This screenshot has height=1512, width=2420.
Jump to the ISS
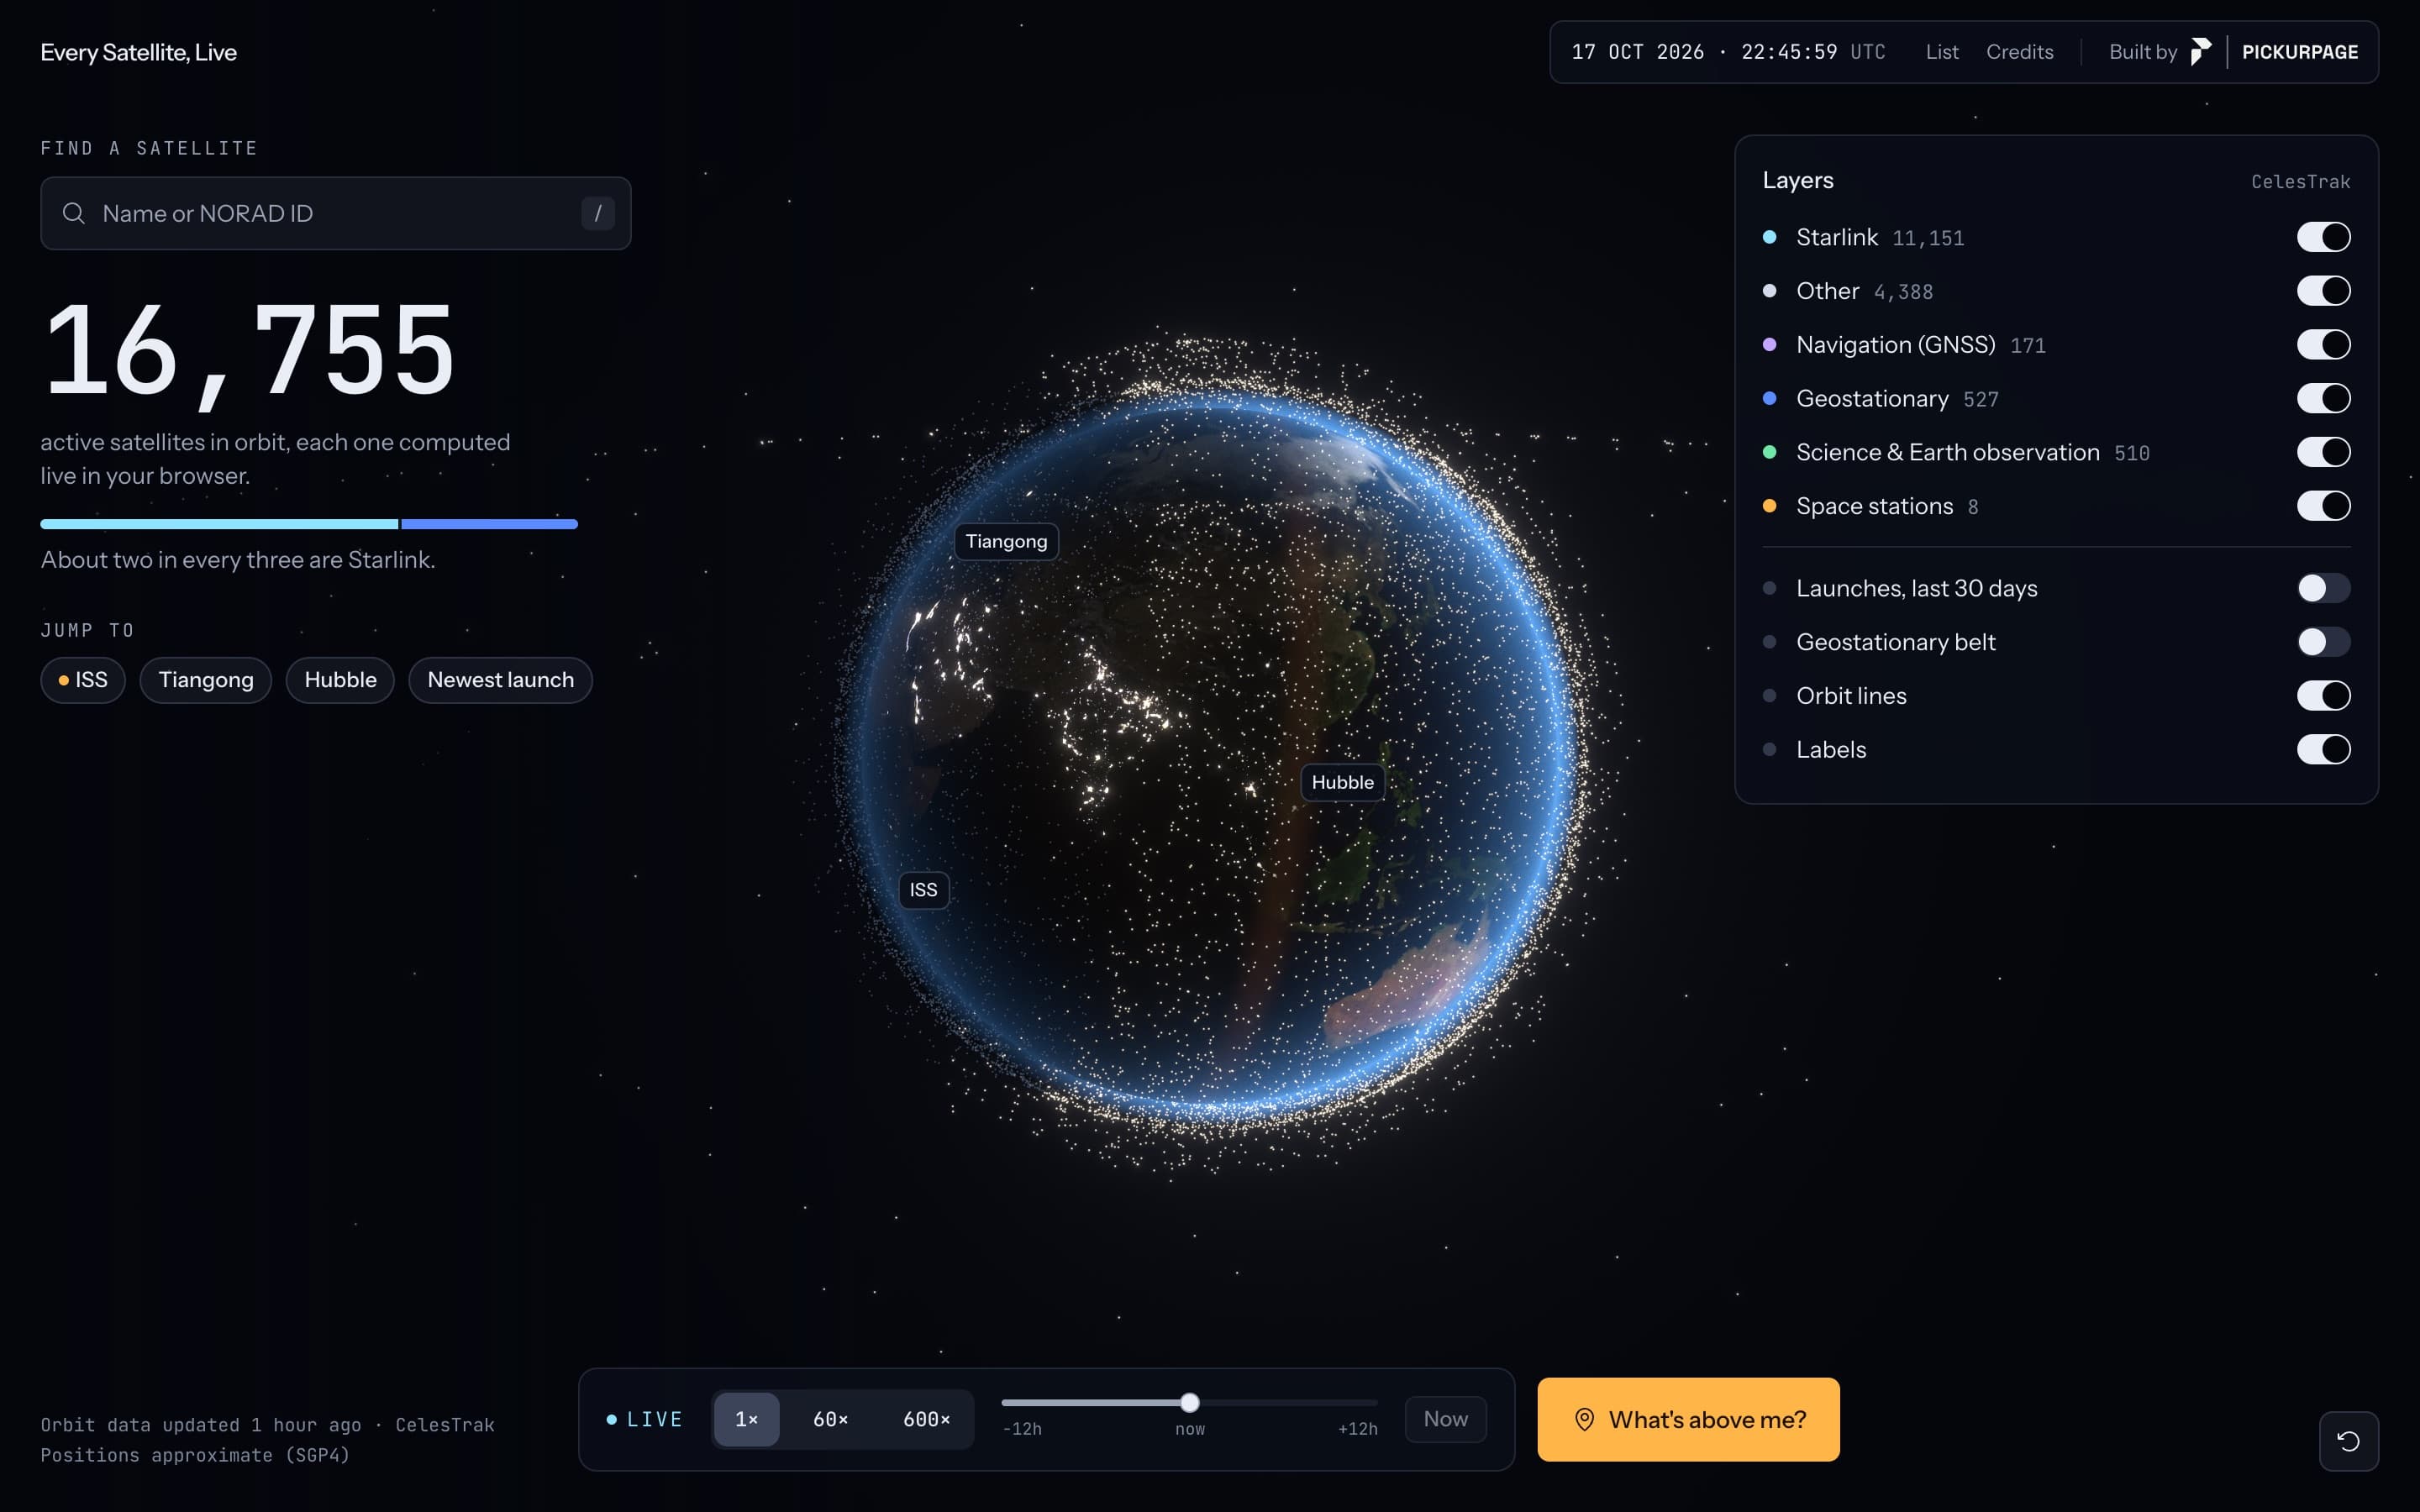[83, 680]
